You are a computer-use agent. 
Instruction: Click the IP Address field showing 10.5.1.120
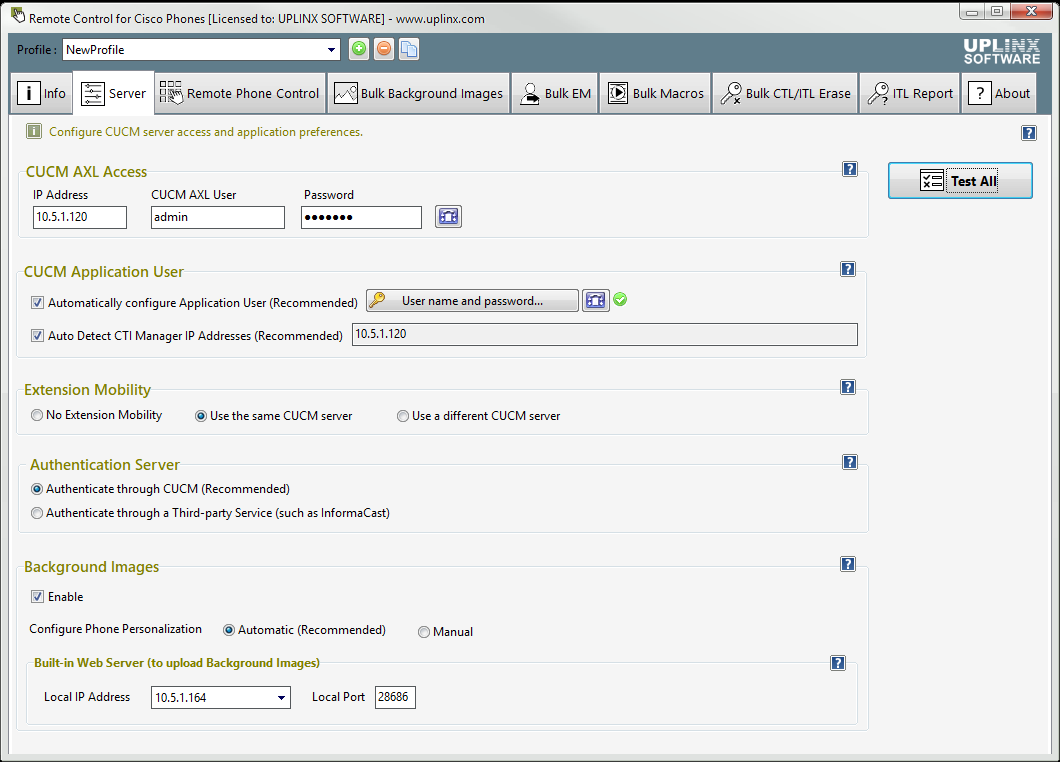pyautogui.click(x=80, y=217)
